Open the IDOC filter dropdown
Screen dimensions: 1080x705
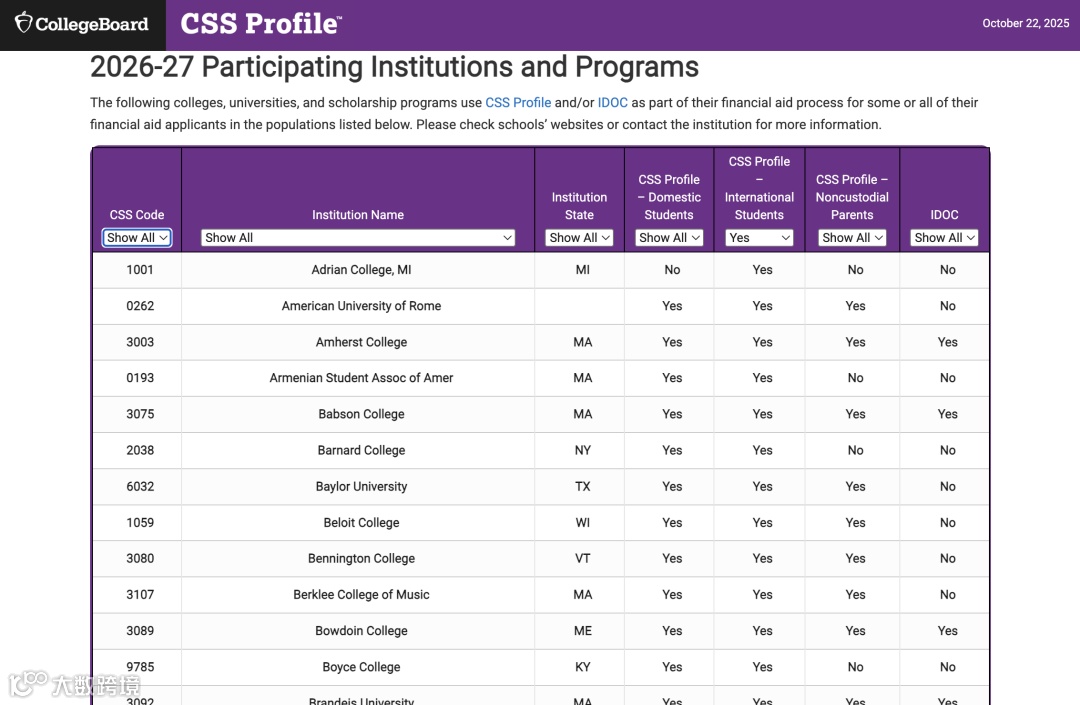pos(944,238)
